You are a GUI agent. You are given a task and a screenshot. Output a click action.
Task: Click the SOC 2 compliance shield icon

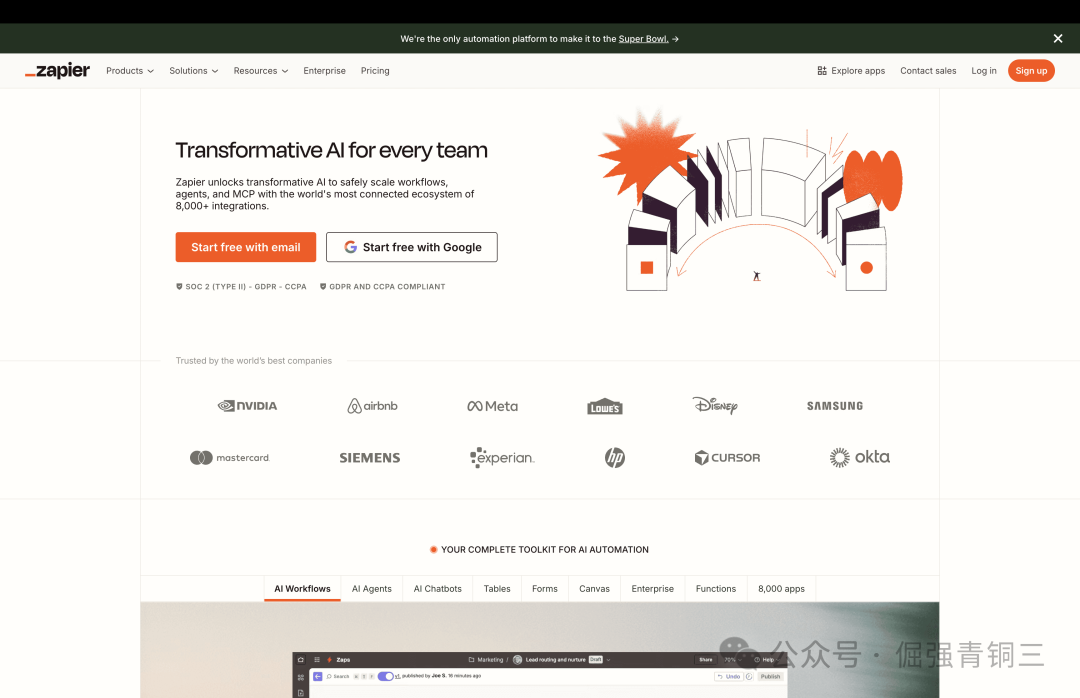coord(178,286)
